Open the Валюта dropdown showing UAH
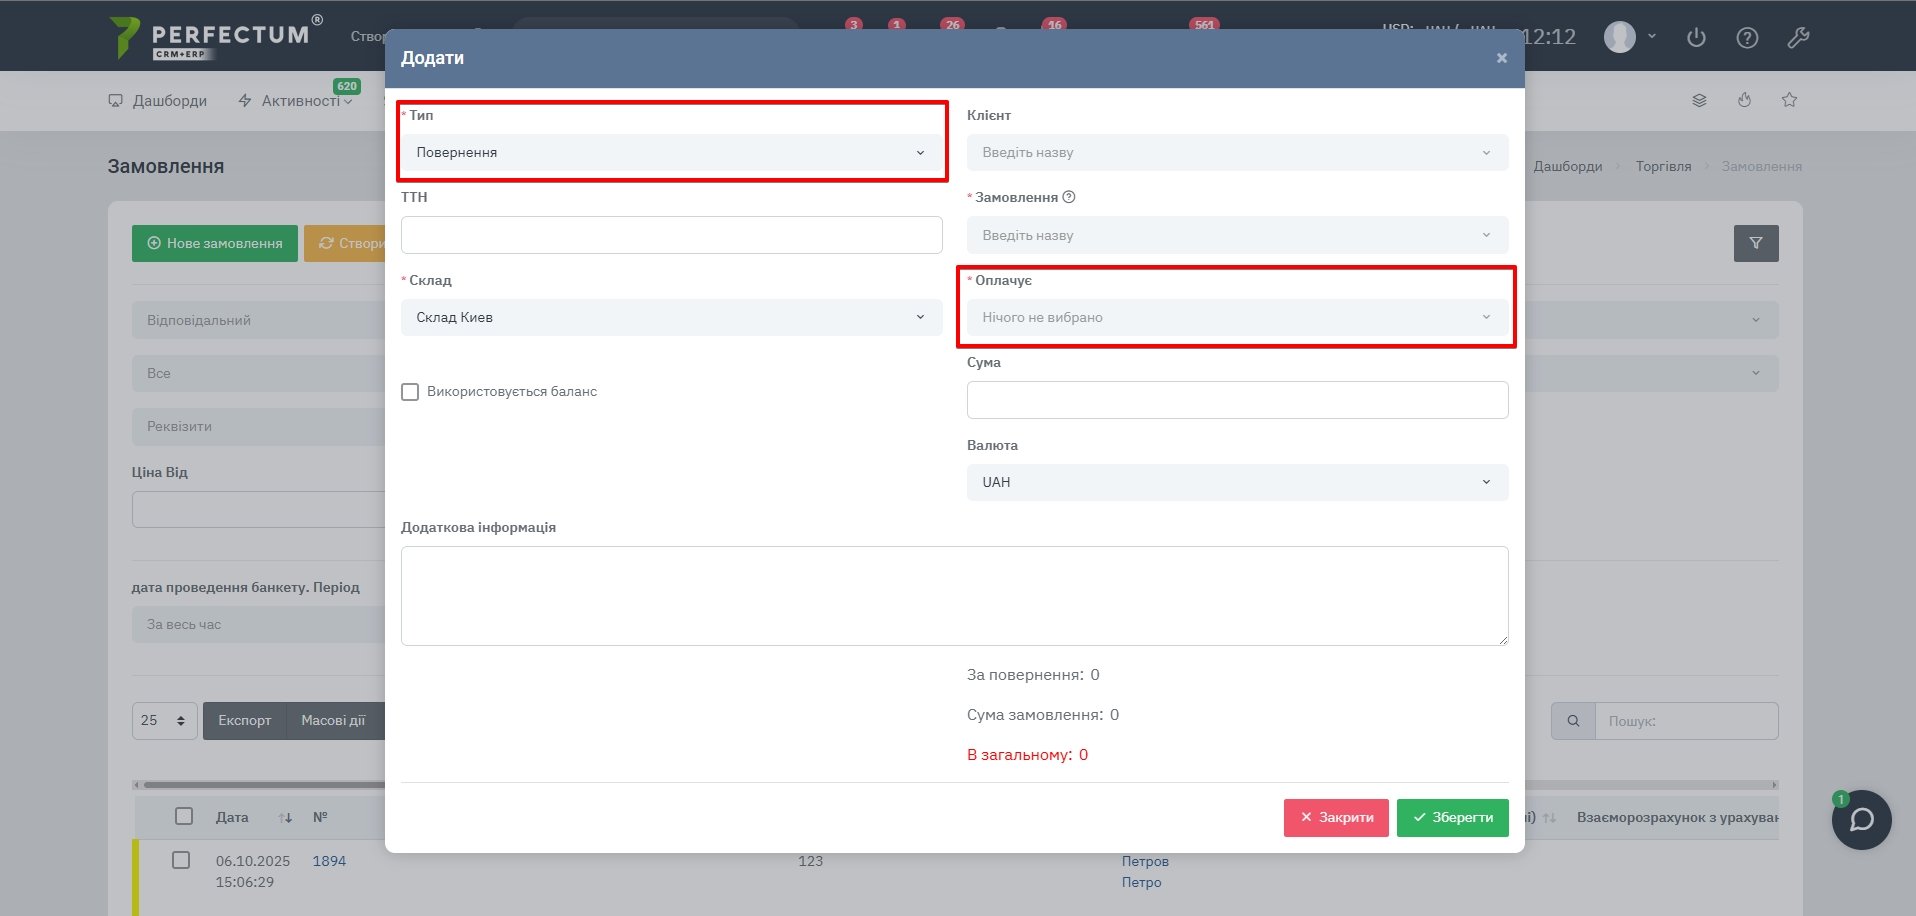The height and width of the screenshot is (916, 1916). [1236, 482]
